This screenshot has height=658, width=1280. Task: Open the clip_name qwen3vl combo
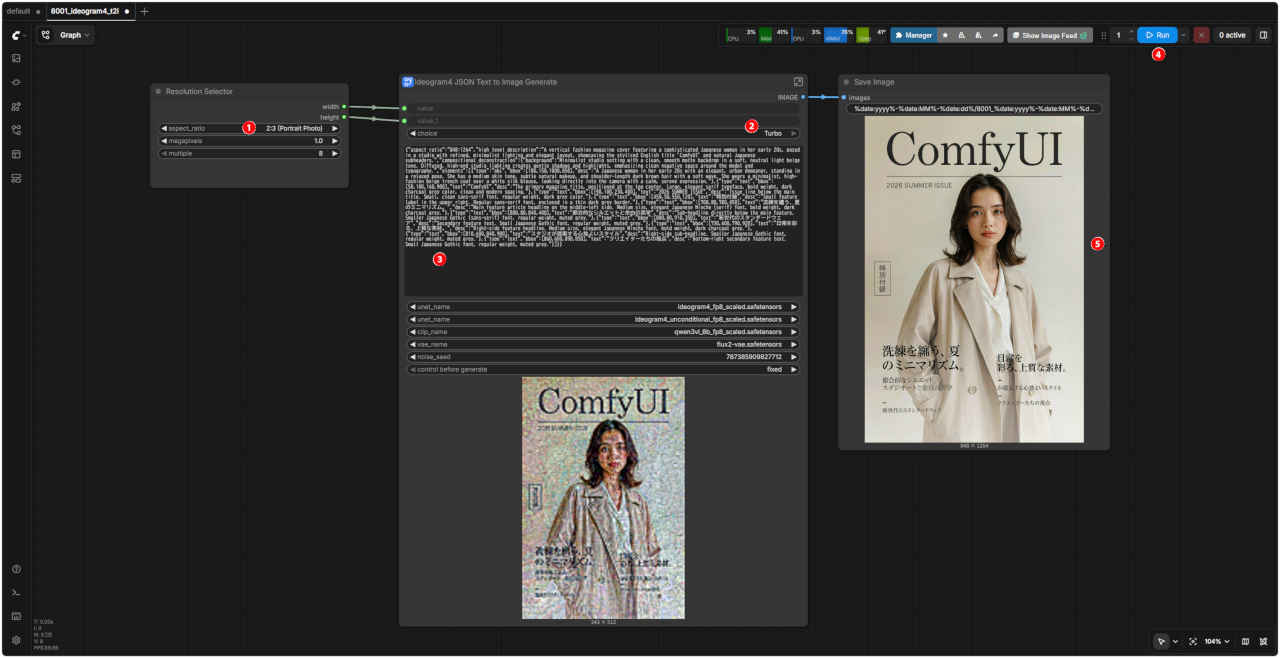(603, 332)
